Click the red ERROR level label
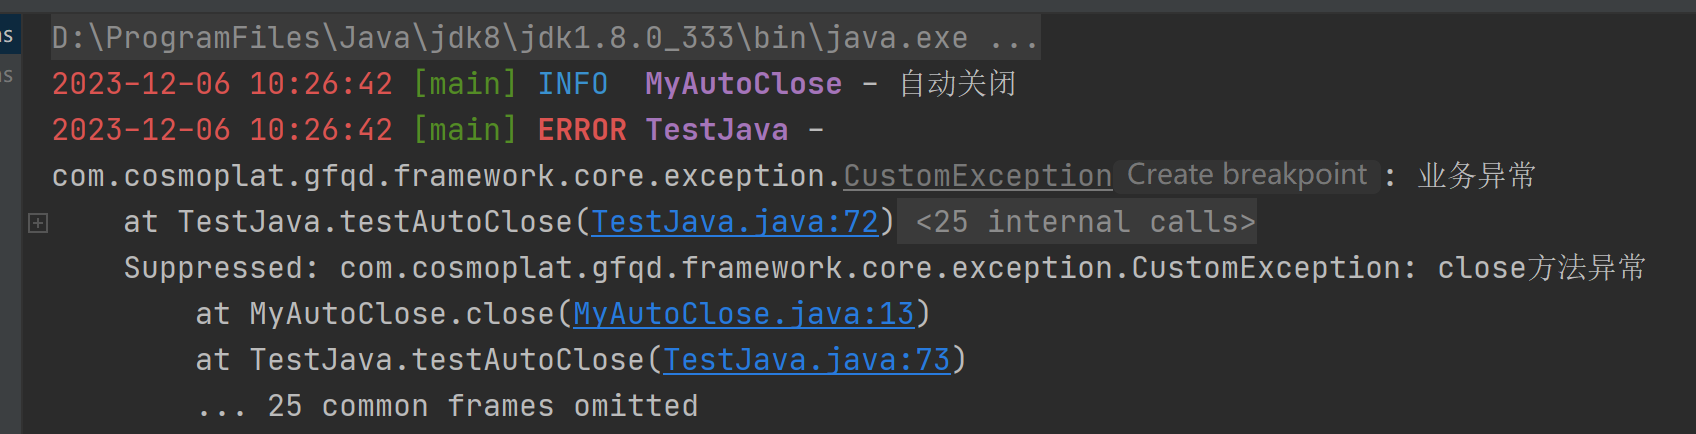Screen dimensions: 1696x434 pos(582,130)
